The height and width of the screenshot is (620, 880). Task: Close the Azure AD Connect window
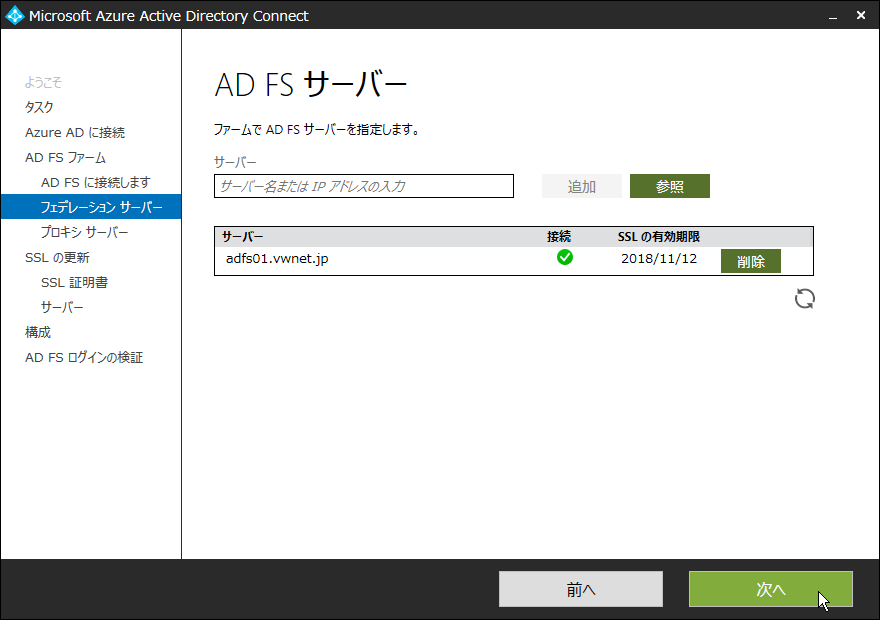pos(861,16)
